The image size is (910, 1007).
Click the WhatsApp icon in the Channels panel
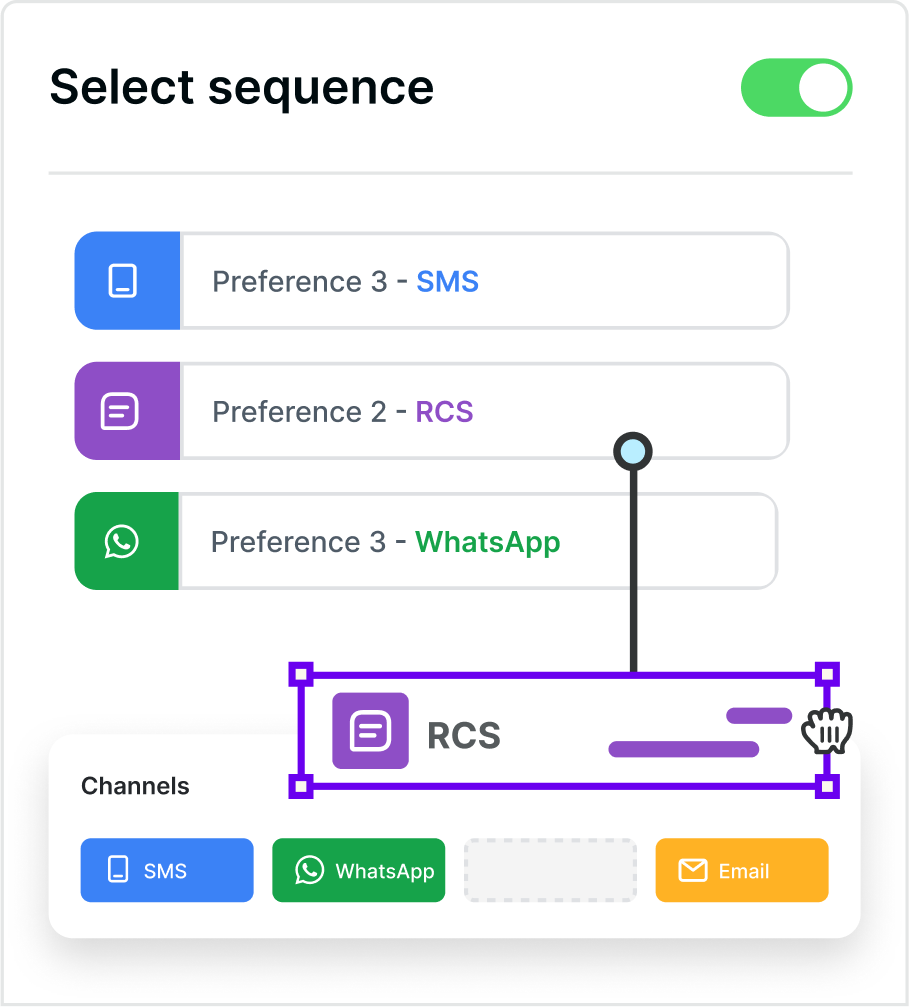(x=308, y=870)
